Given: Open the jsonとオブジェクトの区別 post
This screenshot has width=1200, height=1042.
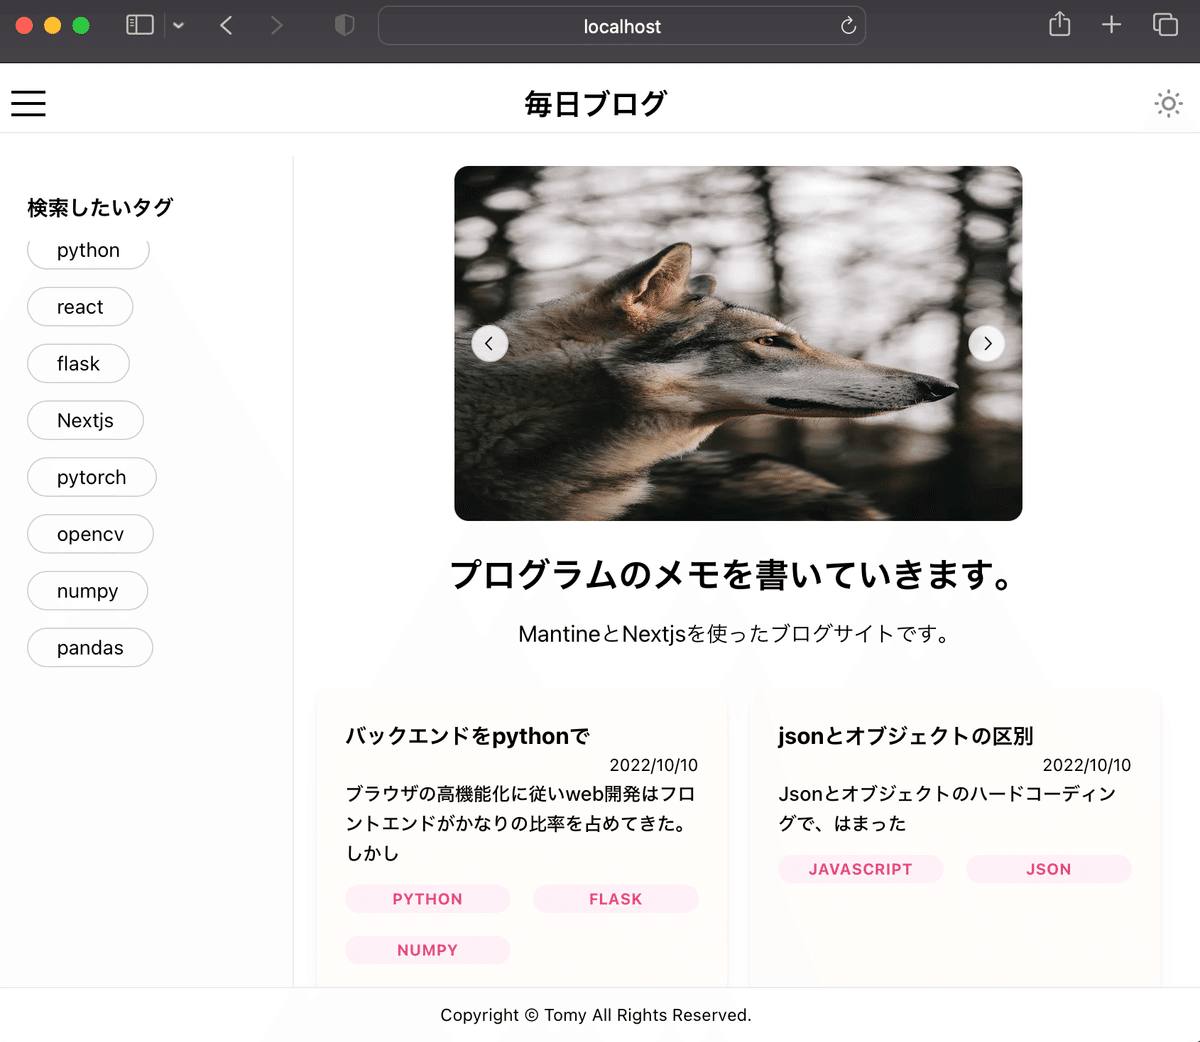Looking at the screenshot, I should coord(906,736).
